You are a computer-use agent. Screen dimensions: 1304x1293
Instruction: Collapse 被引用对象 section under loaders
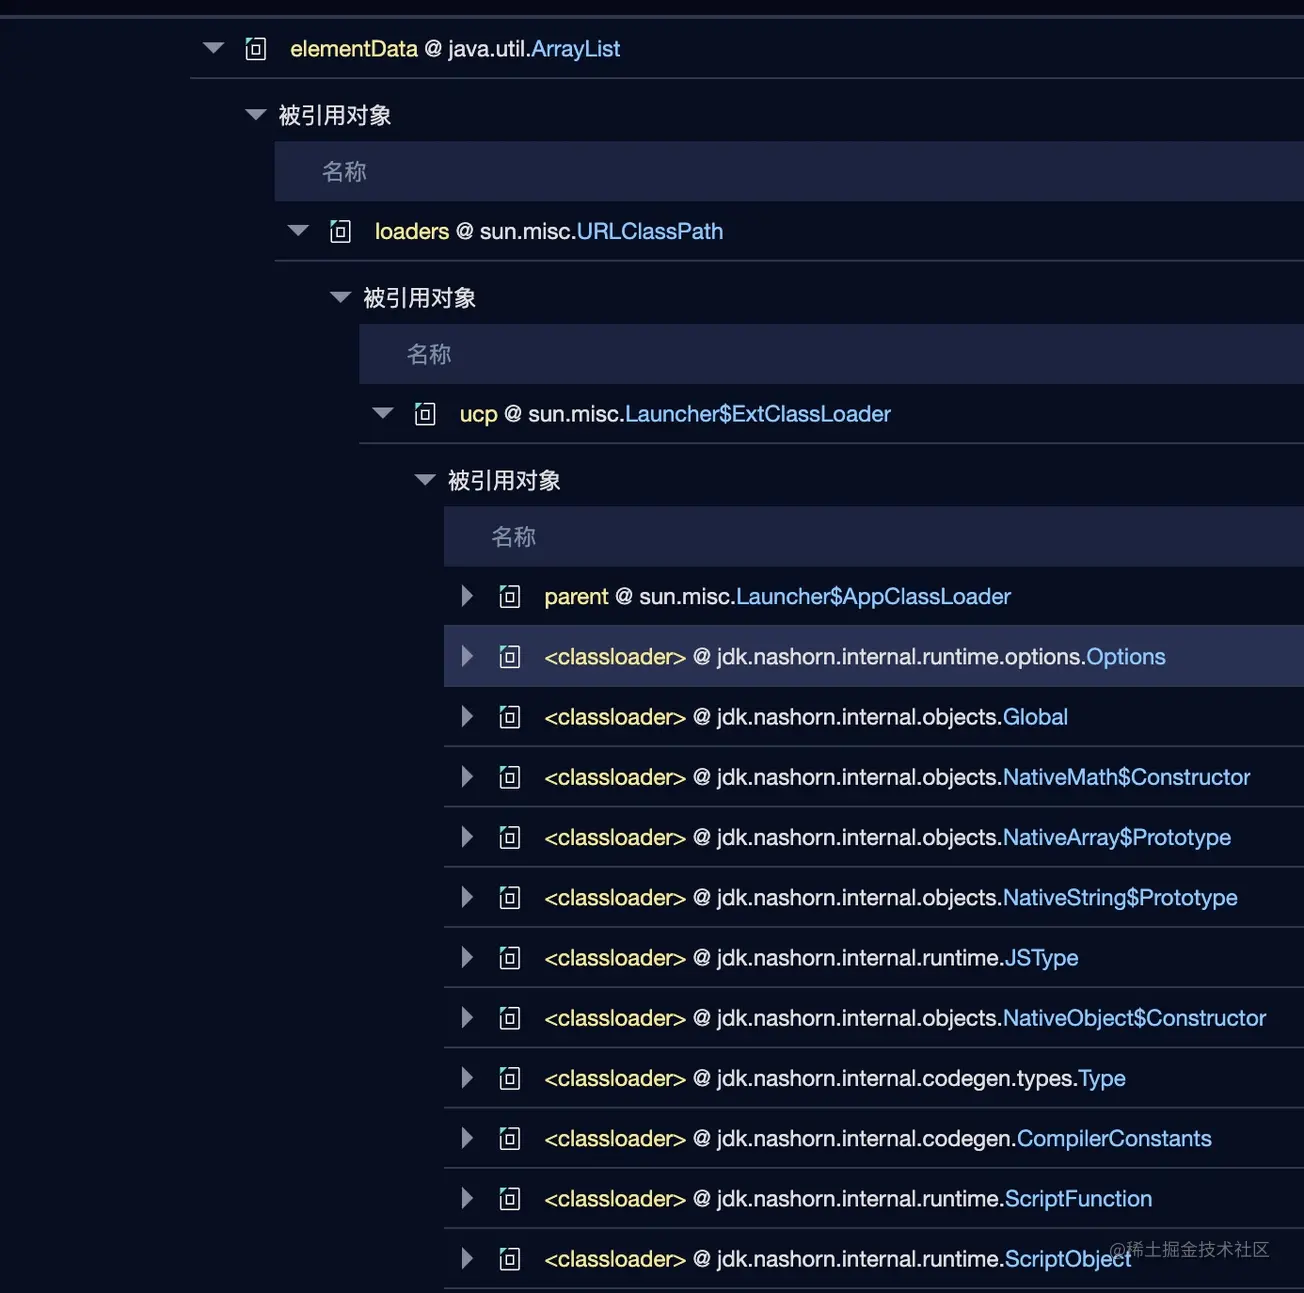click(341, 297)
